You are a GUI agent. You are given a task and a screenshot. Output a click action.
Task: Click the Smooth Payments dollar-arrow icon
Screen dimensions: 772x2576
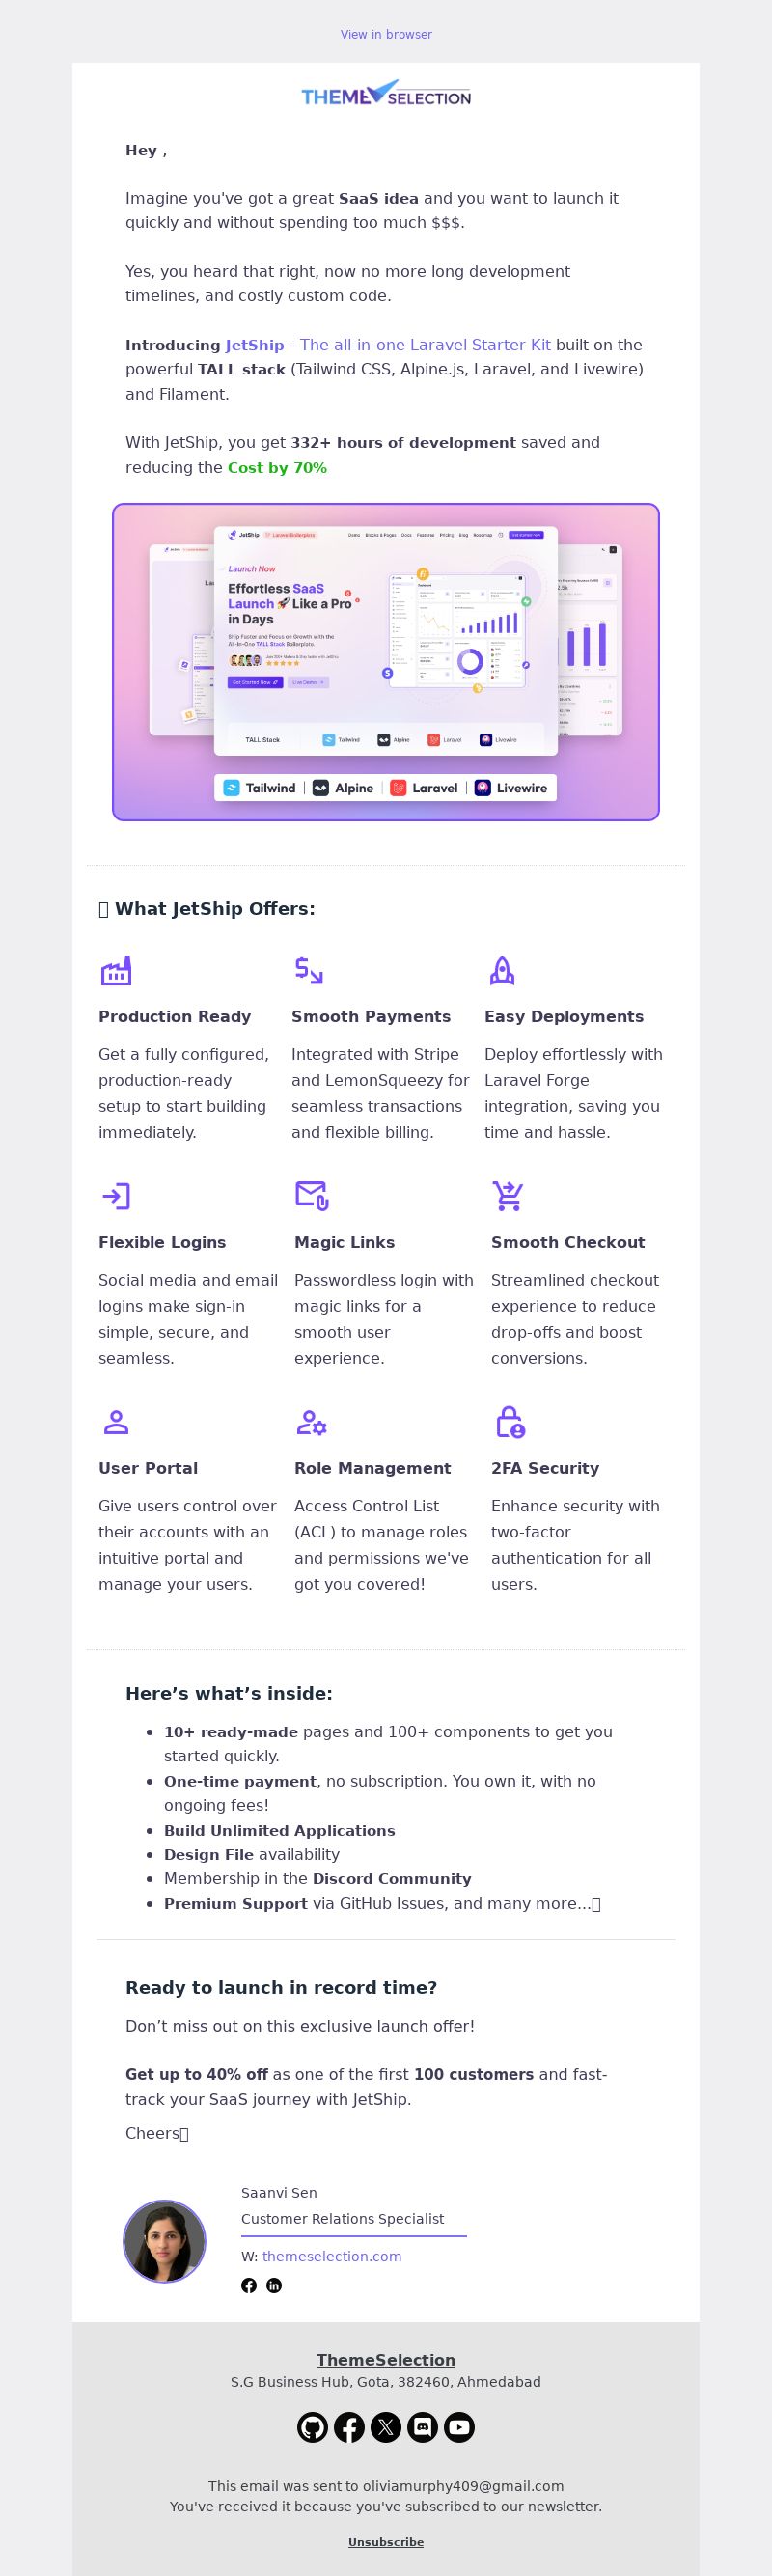pos(309,970)
